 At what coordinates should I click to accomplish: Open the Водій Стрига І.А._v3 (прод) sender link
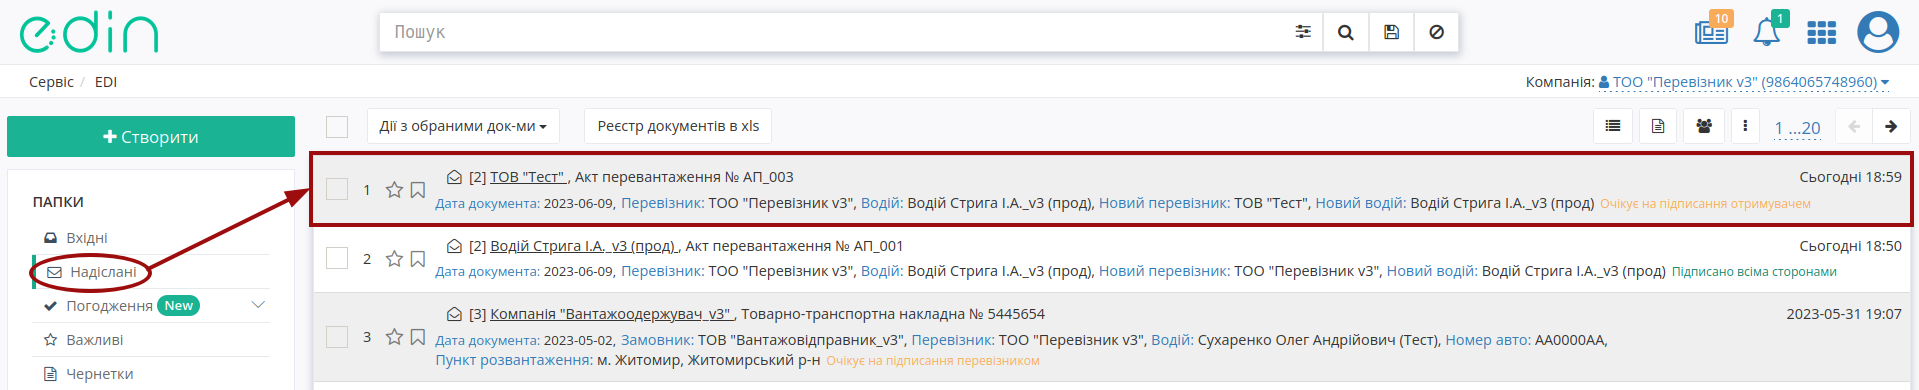pyautogui.click(x=584, y=246)
